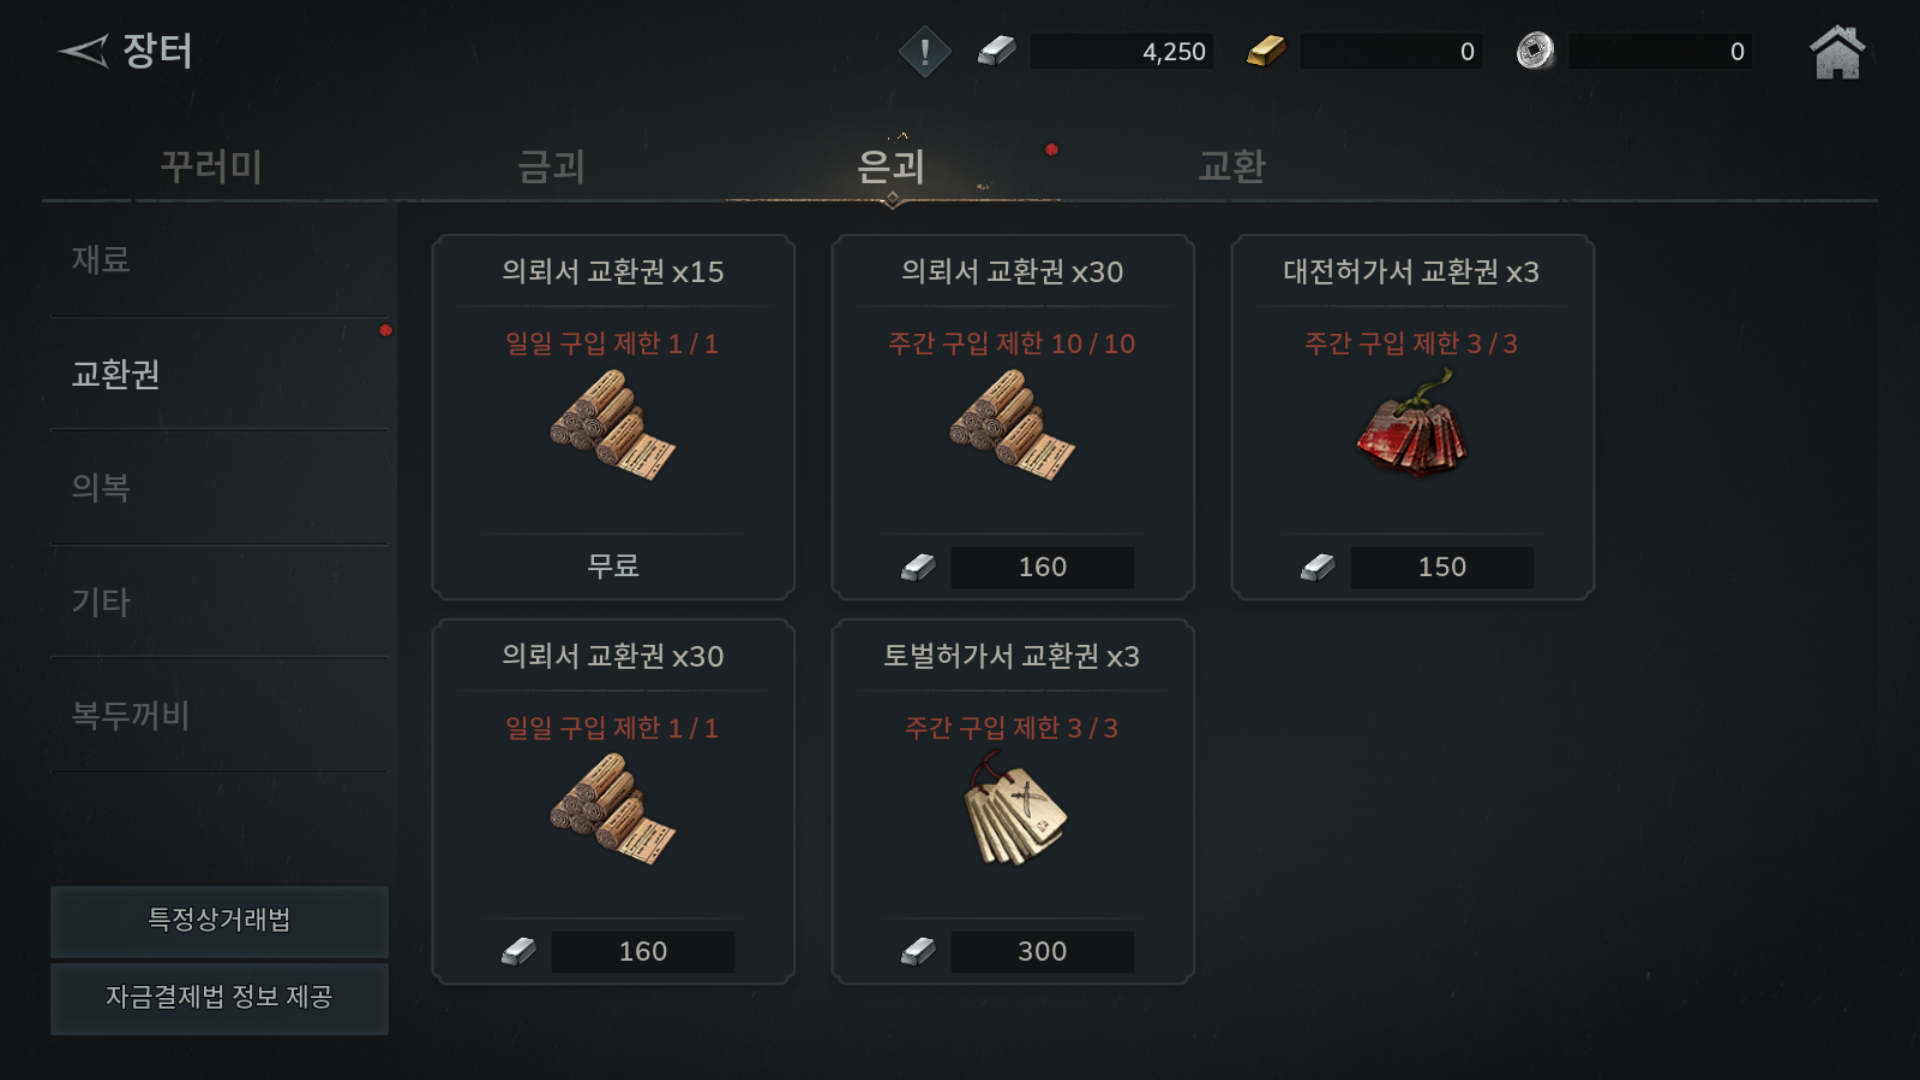Image resolution: width=1920 pixels, height=1080 pixels.
Task: Click the 자금결제법 정보 제공 button
Action: click(x=219, y=997)
